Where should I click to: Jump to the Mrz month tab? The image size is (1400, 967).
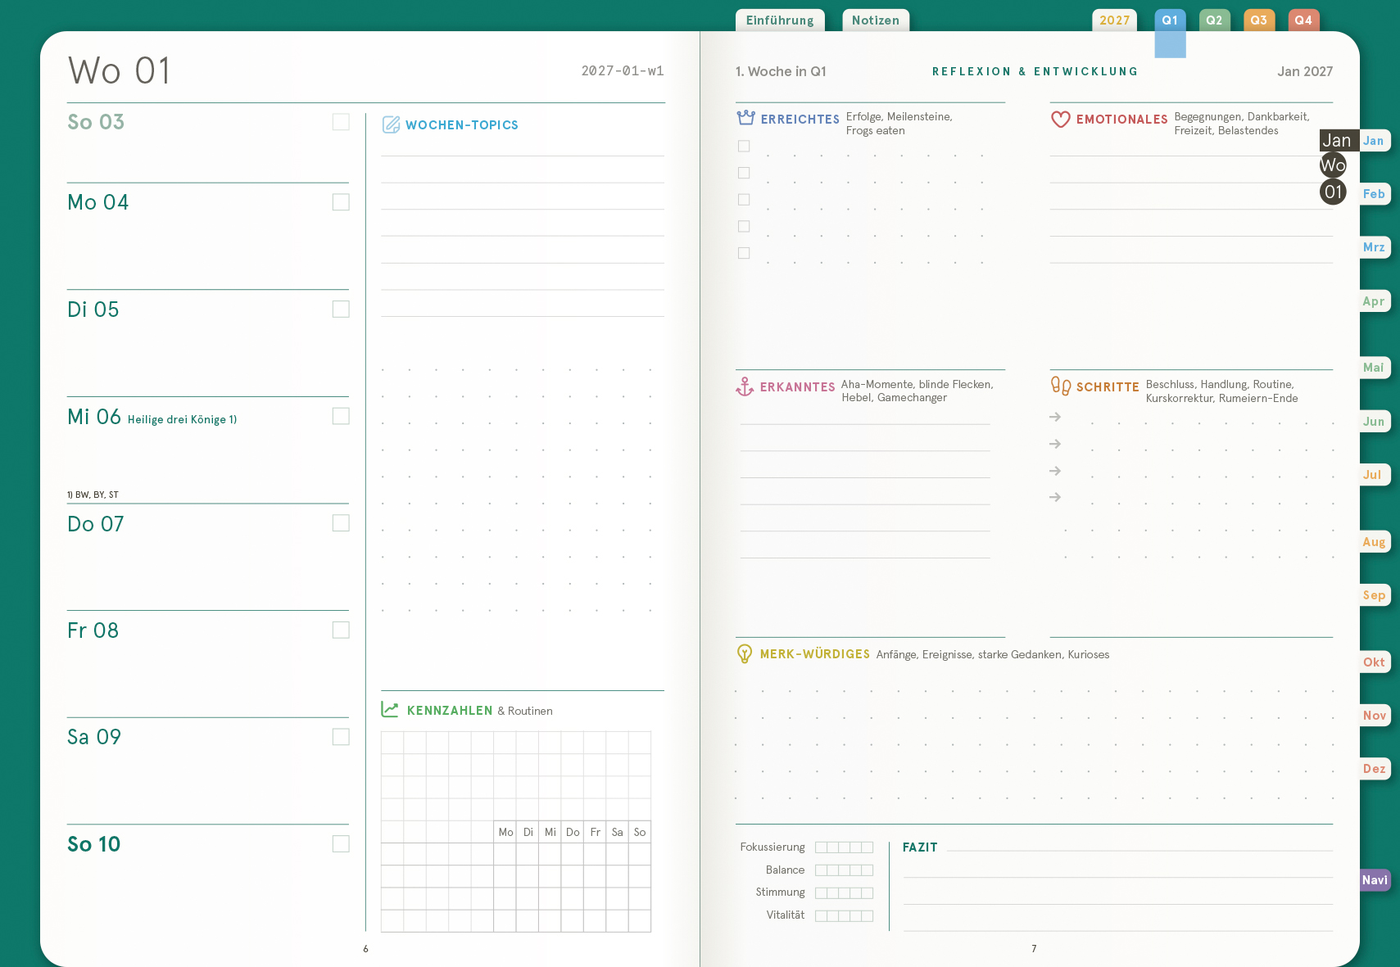tap(1375, 247)
